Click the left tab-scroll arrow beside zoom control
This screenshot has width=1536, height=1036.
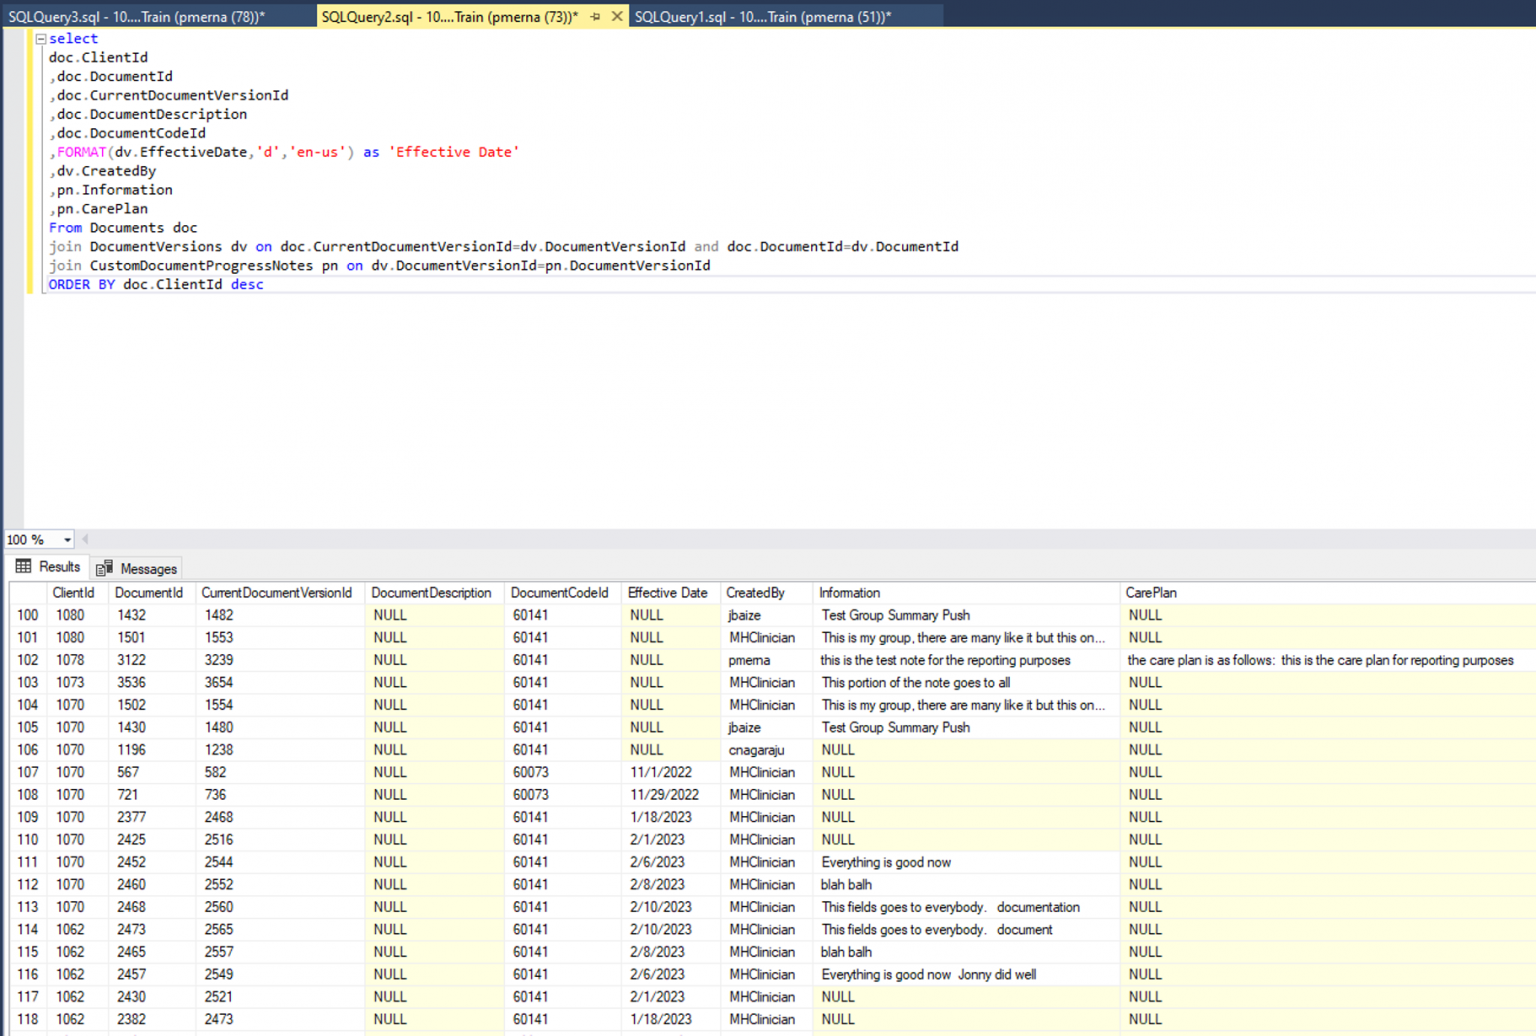(85, 539)
